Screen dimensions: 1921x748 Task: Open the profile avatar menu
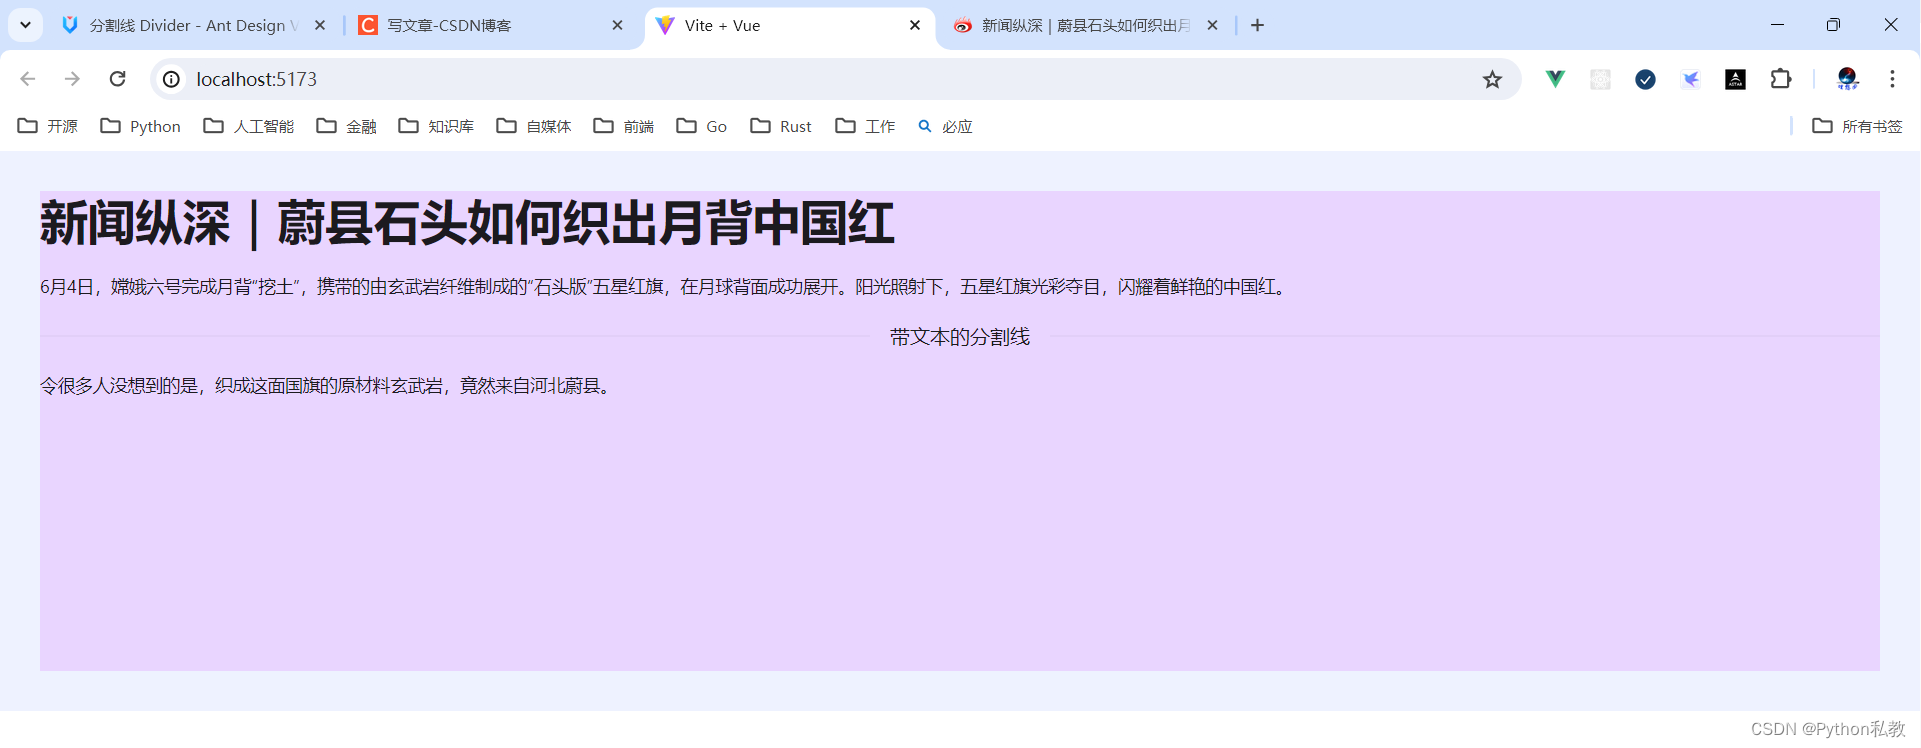1847,79
